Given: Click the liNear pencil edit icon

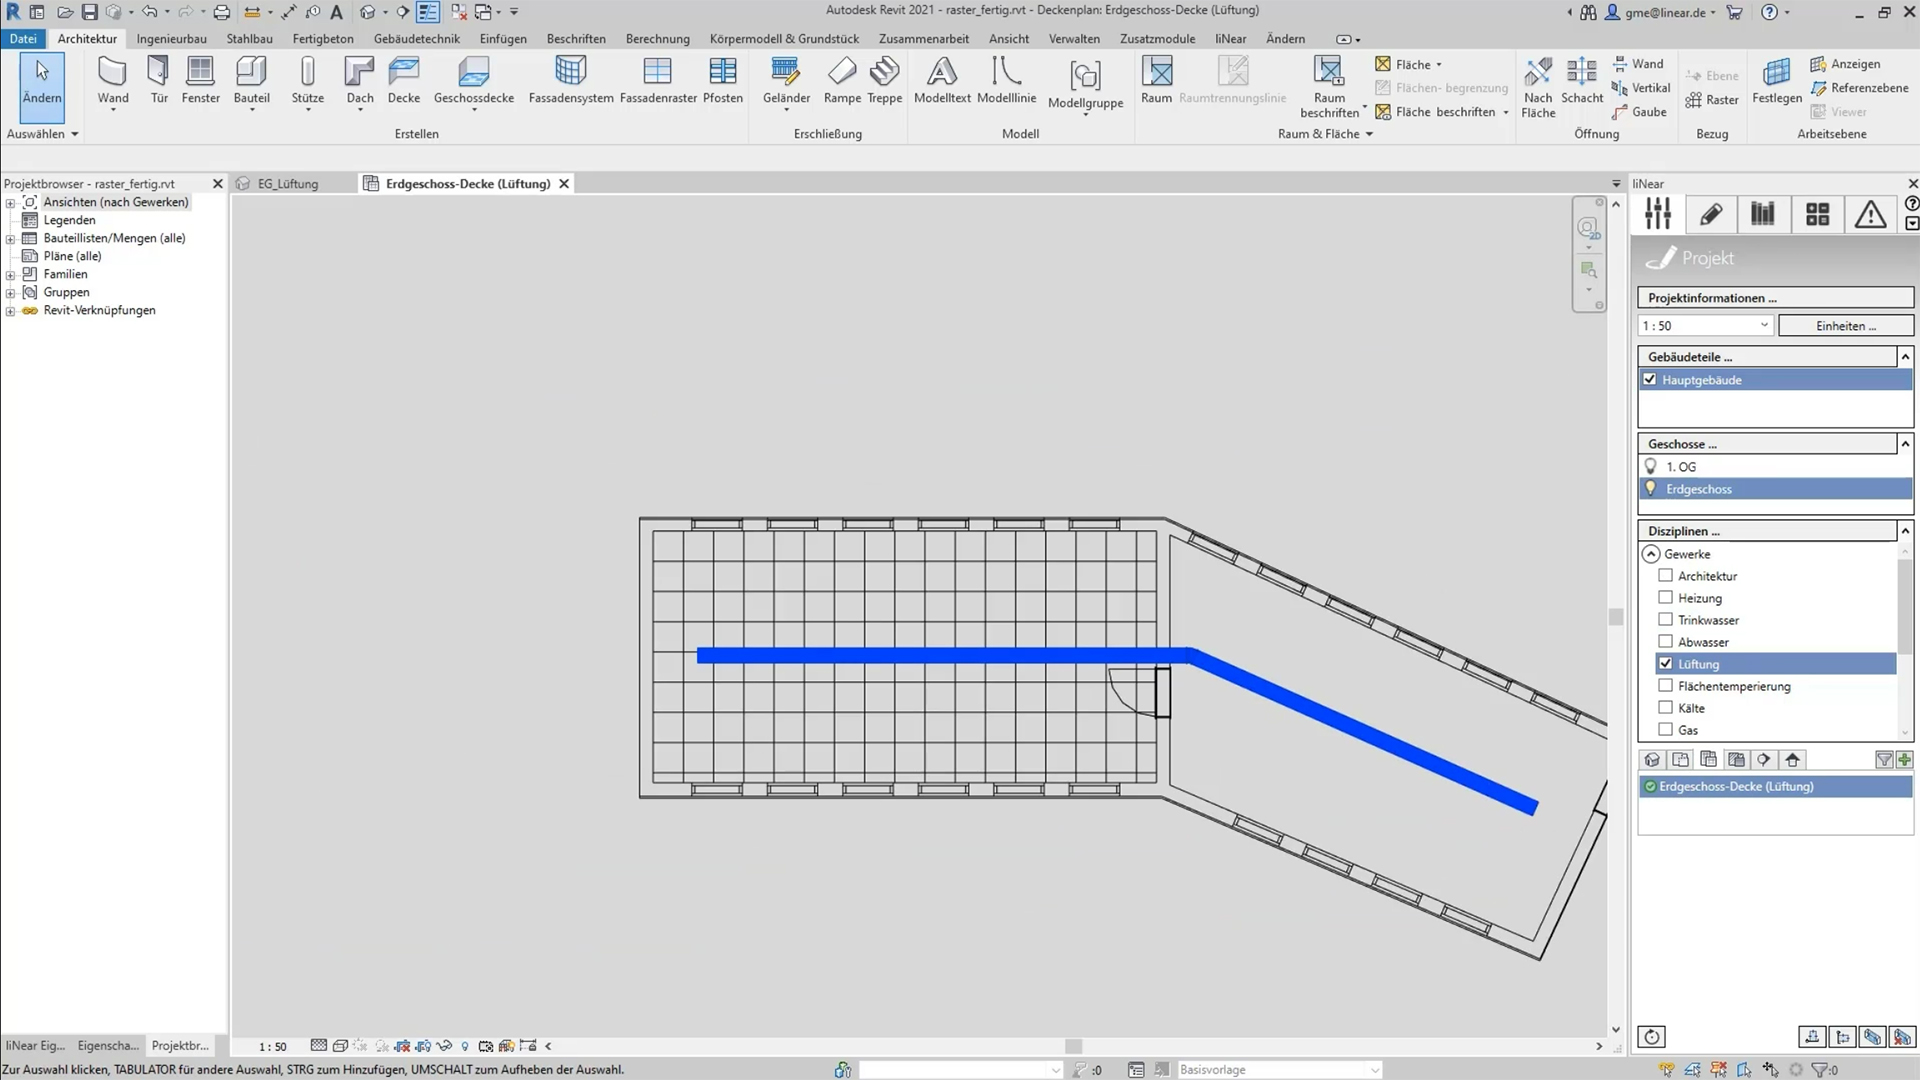Looking at the screenshot, I should pos(1711,214).
